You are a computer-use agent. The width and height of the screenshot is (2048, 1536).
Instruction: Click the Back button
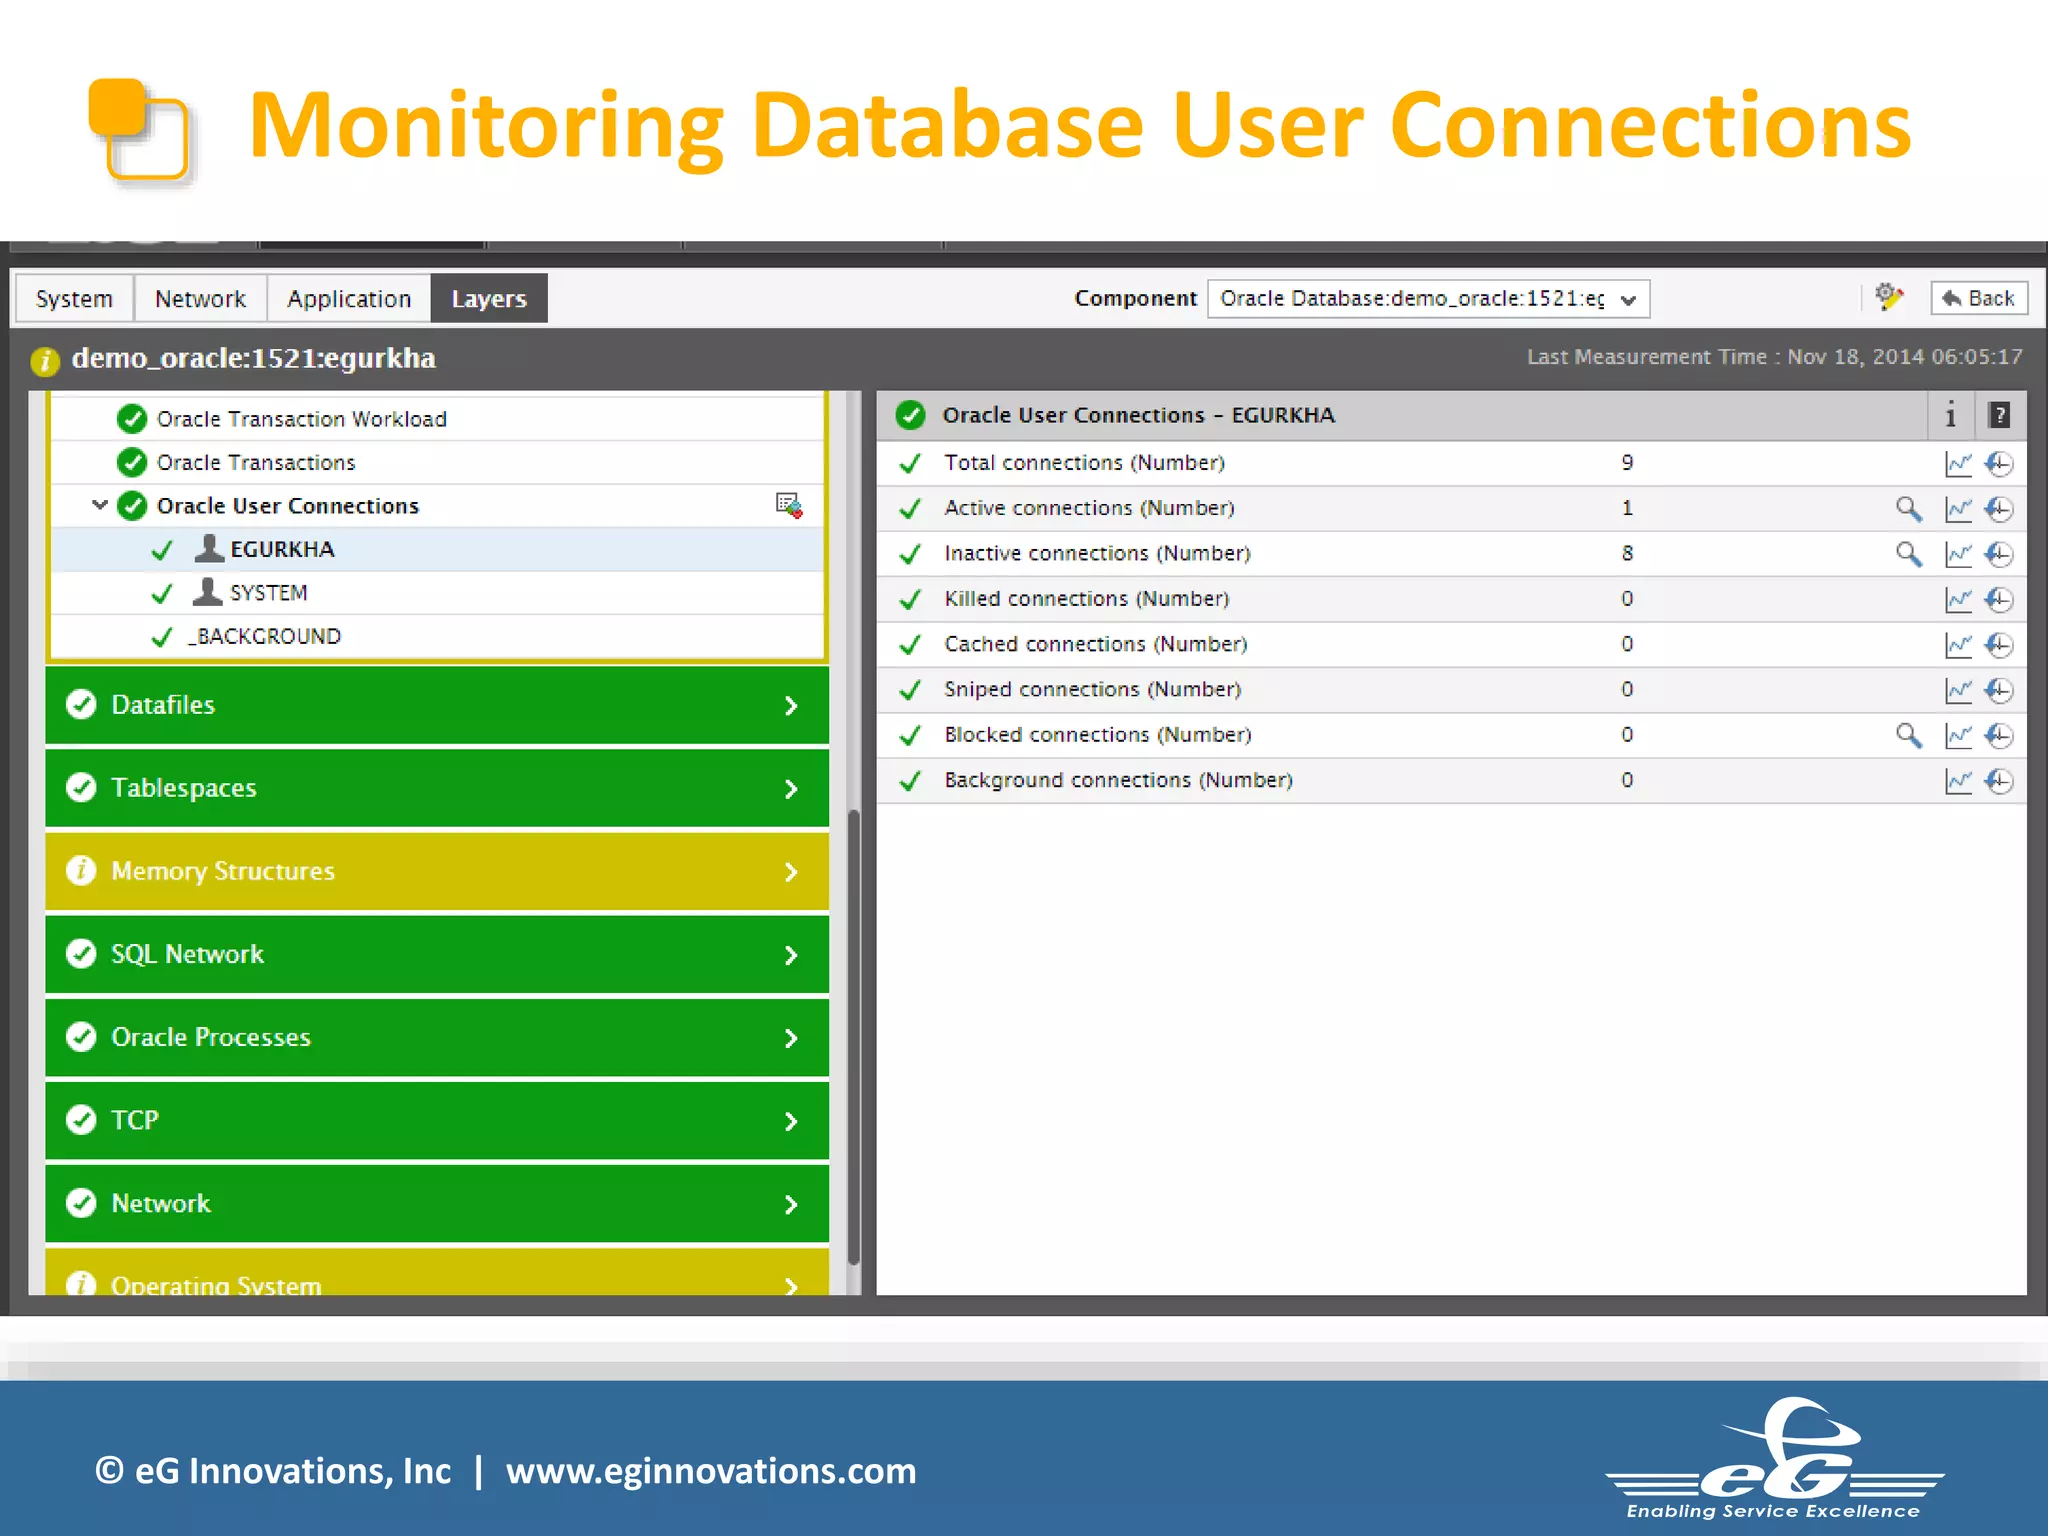pyautogui.click(x=1978, y=299)
